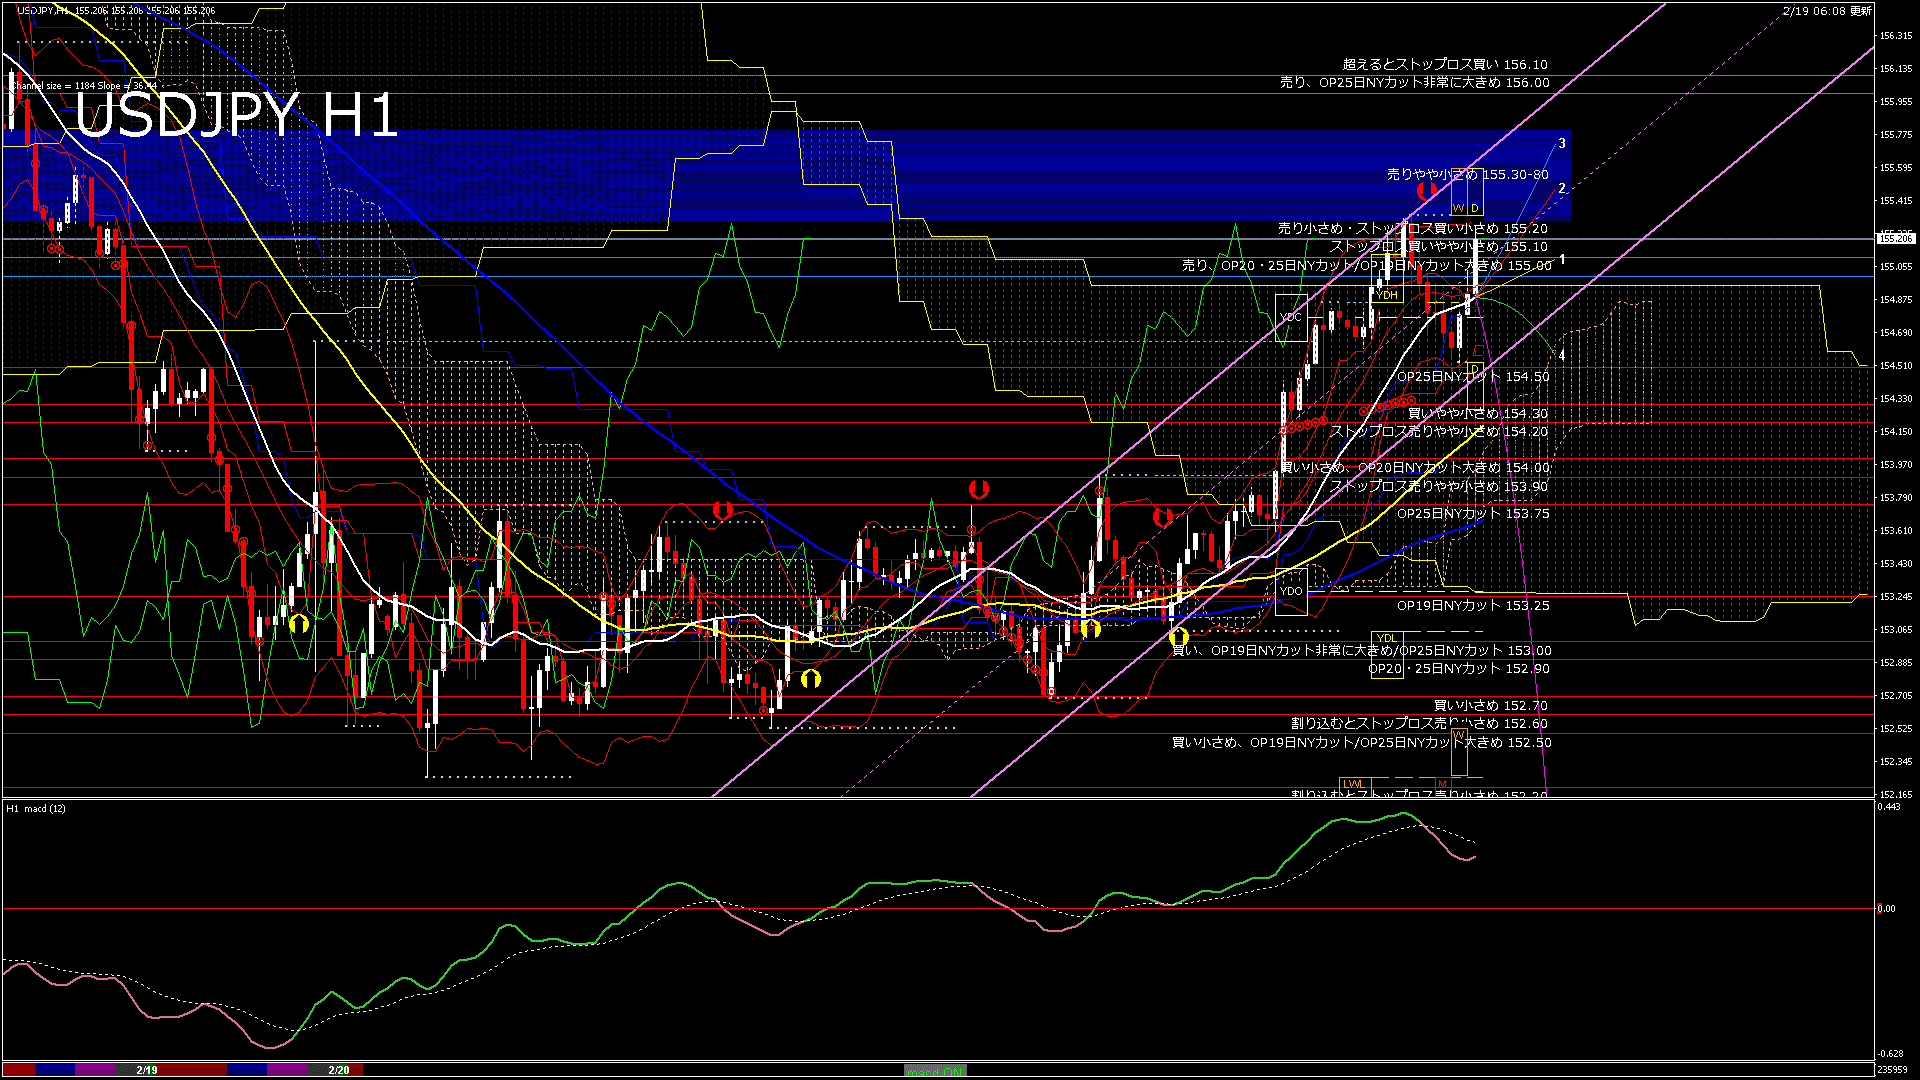Click the OP19日NYカット 153.25 level label
This screenshot has height=1080, width=1920.
[x=1472, y=606]
